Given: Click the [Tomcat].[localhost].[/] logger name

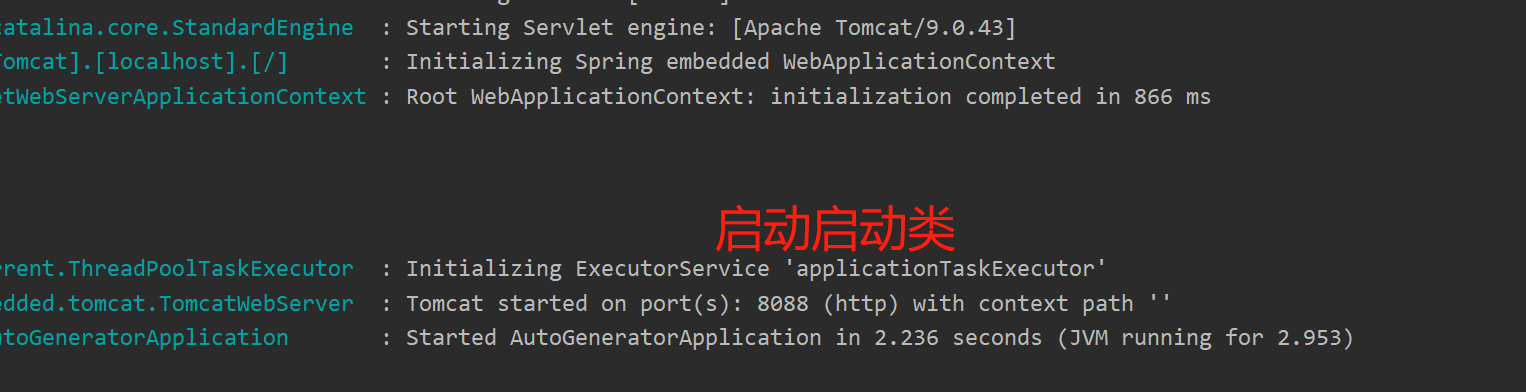Looking at the screenshot, I should 144,62.
